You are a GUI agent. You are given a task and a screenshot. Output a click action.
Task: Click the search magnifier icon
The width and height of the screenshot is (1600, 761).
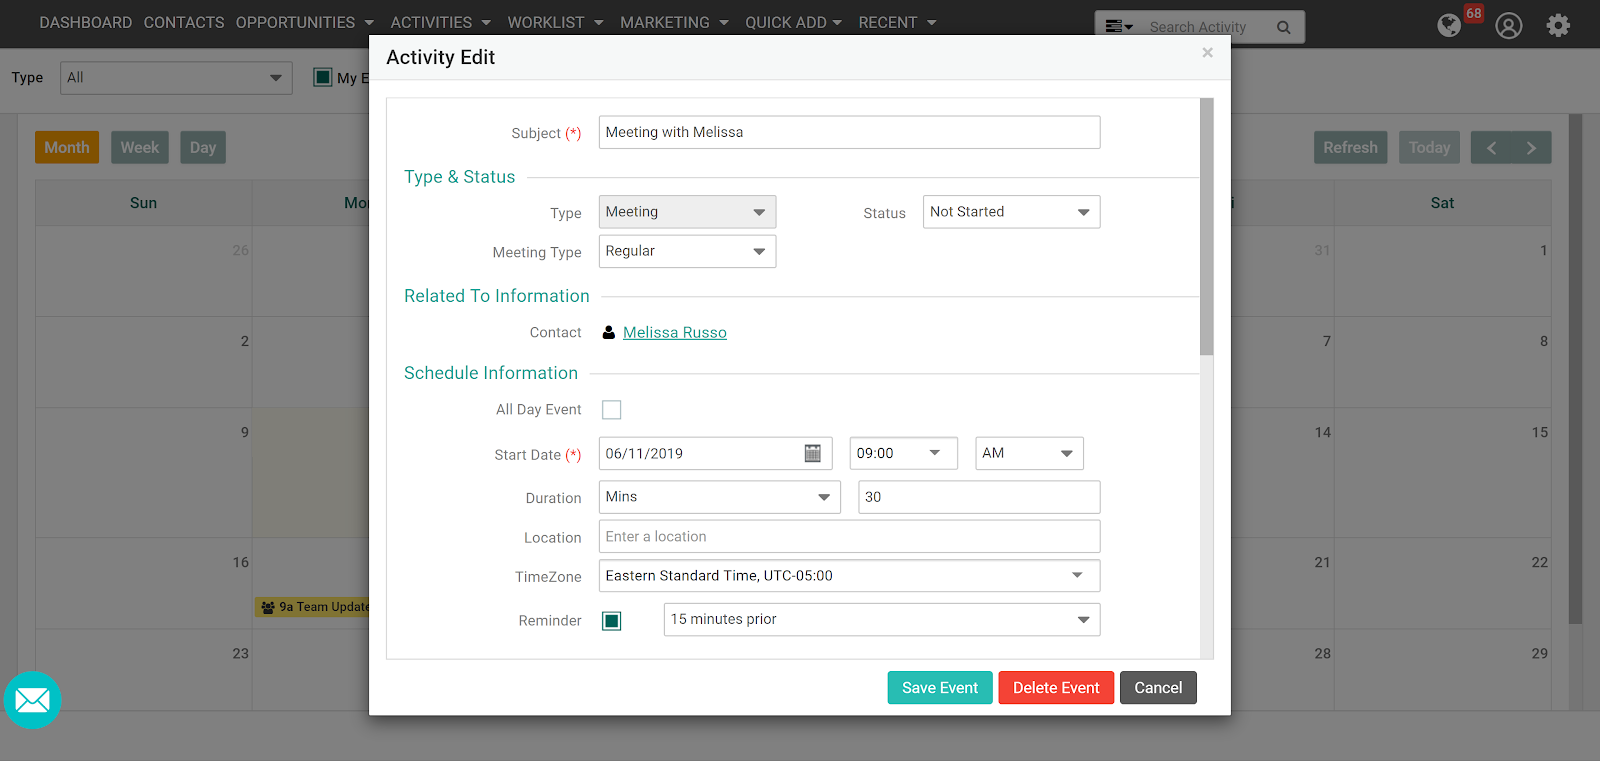click(1283, 27)
